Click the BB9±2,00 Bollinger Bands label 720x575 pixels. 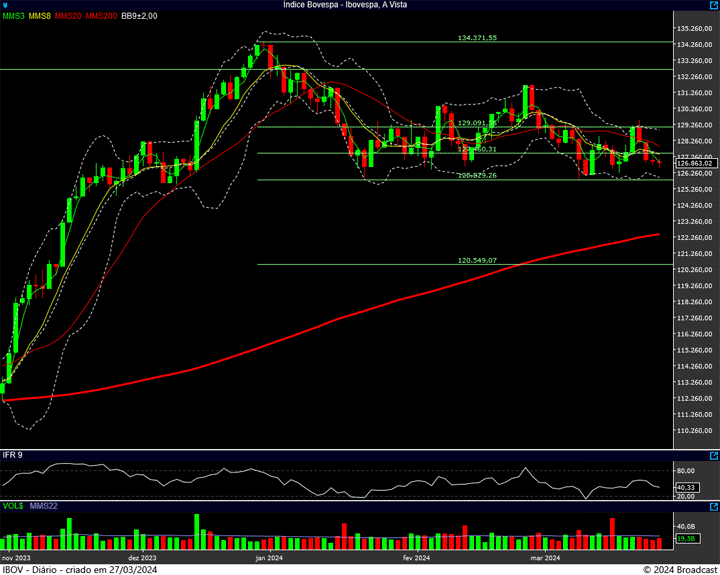(x=139, y=16)
